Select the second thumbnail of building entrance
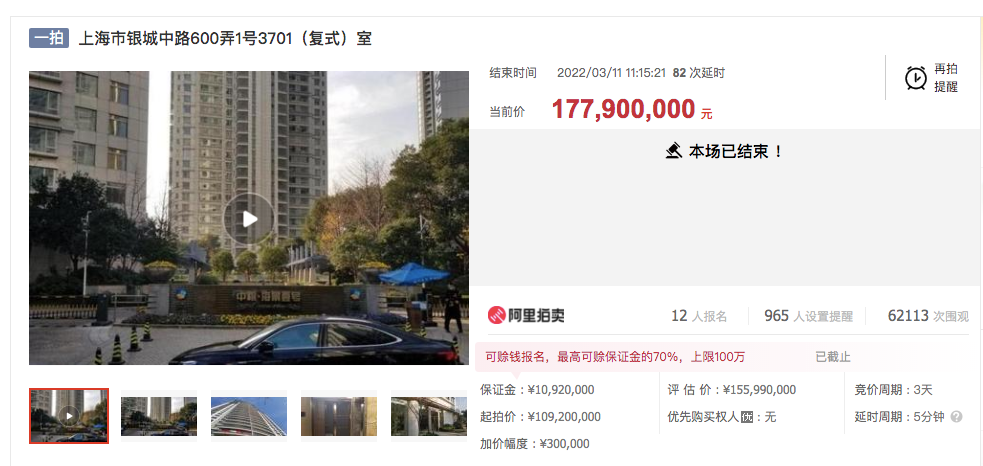Screen dimensions: 983x466 [159, 416]
